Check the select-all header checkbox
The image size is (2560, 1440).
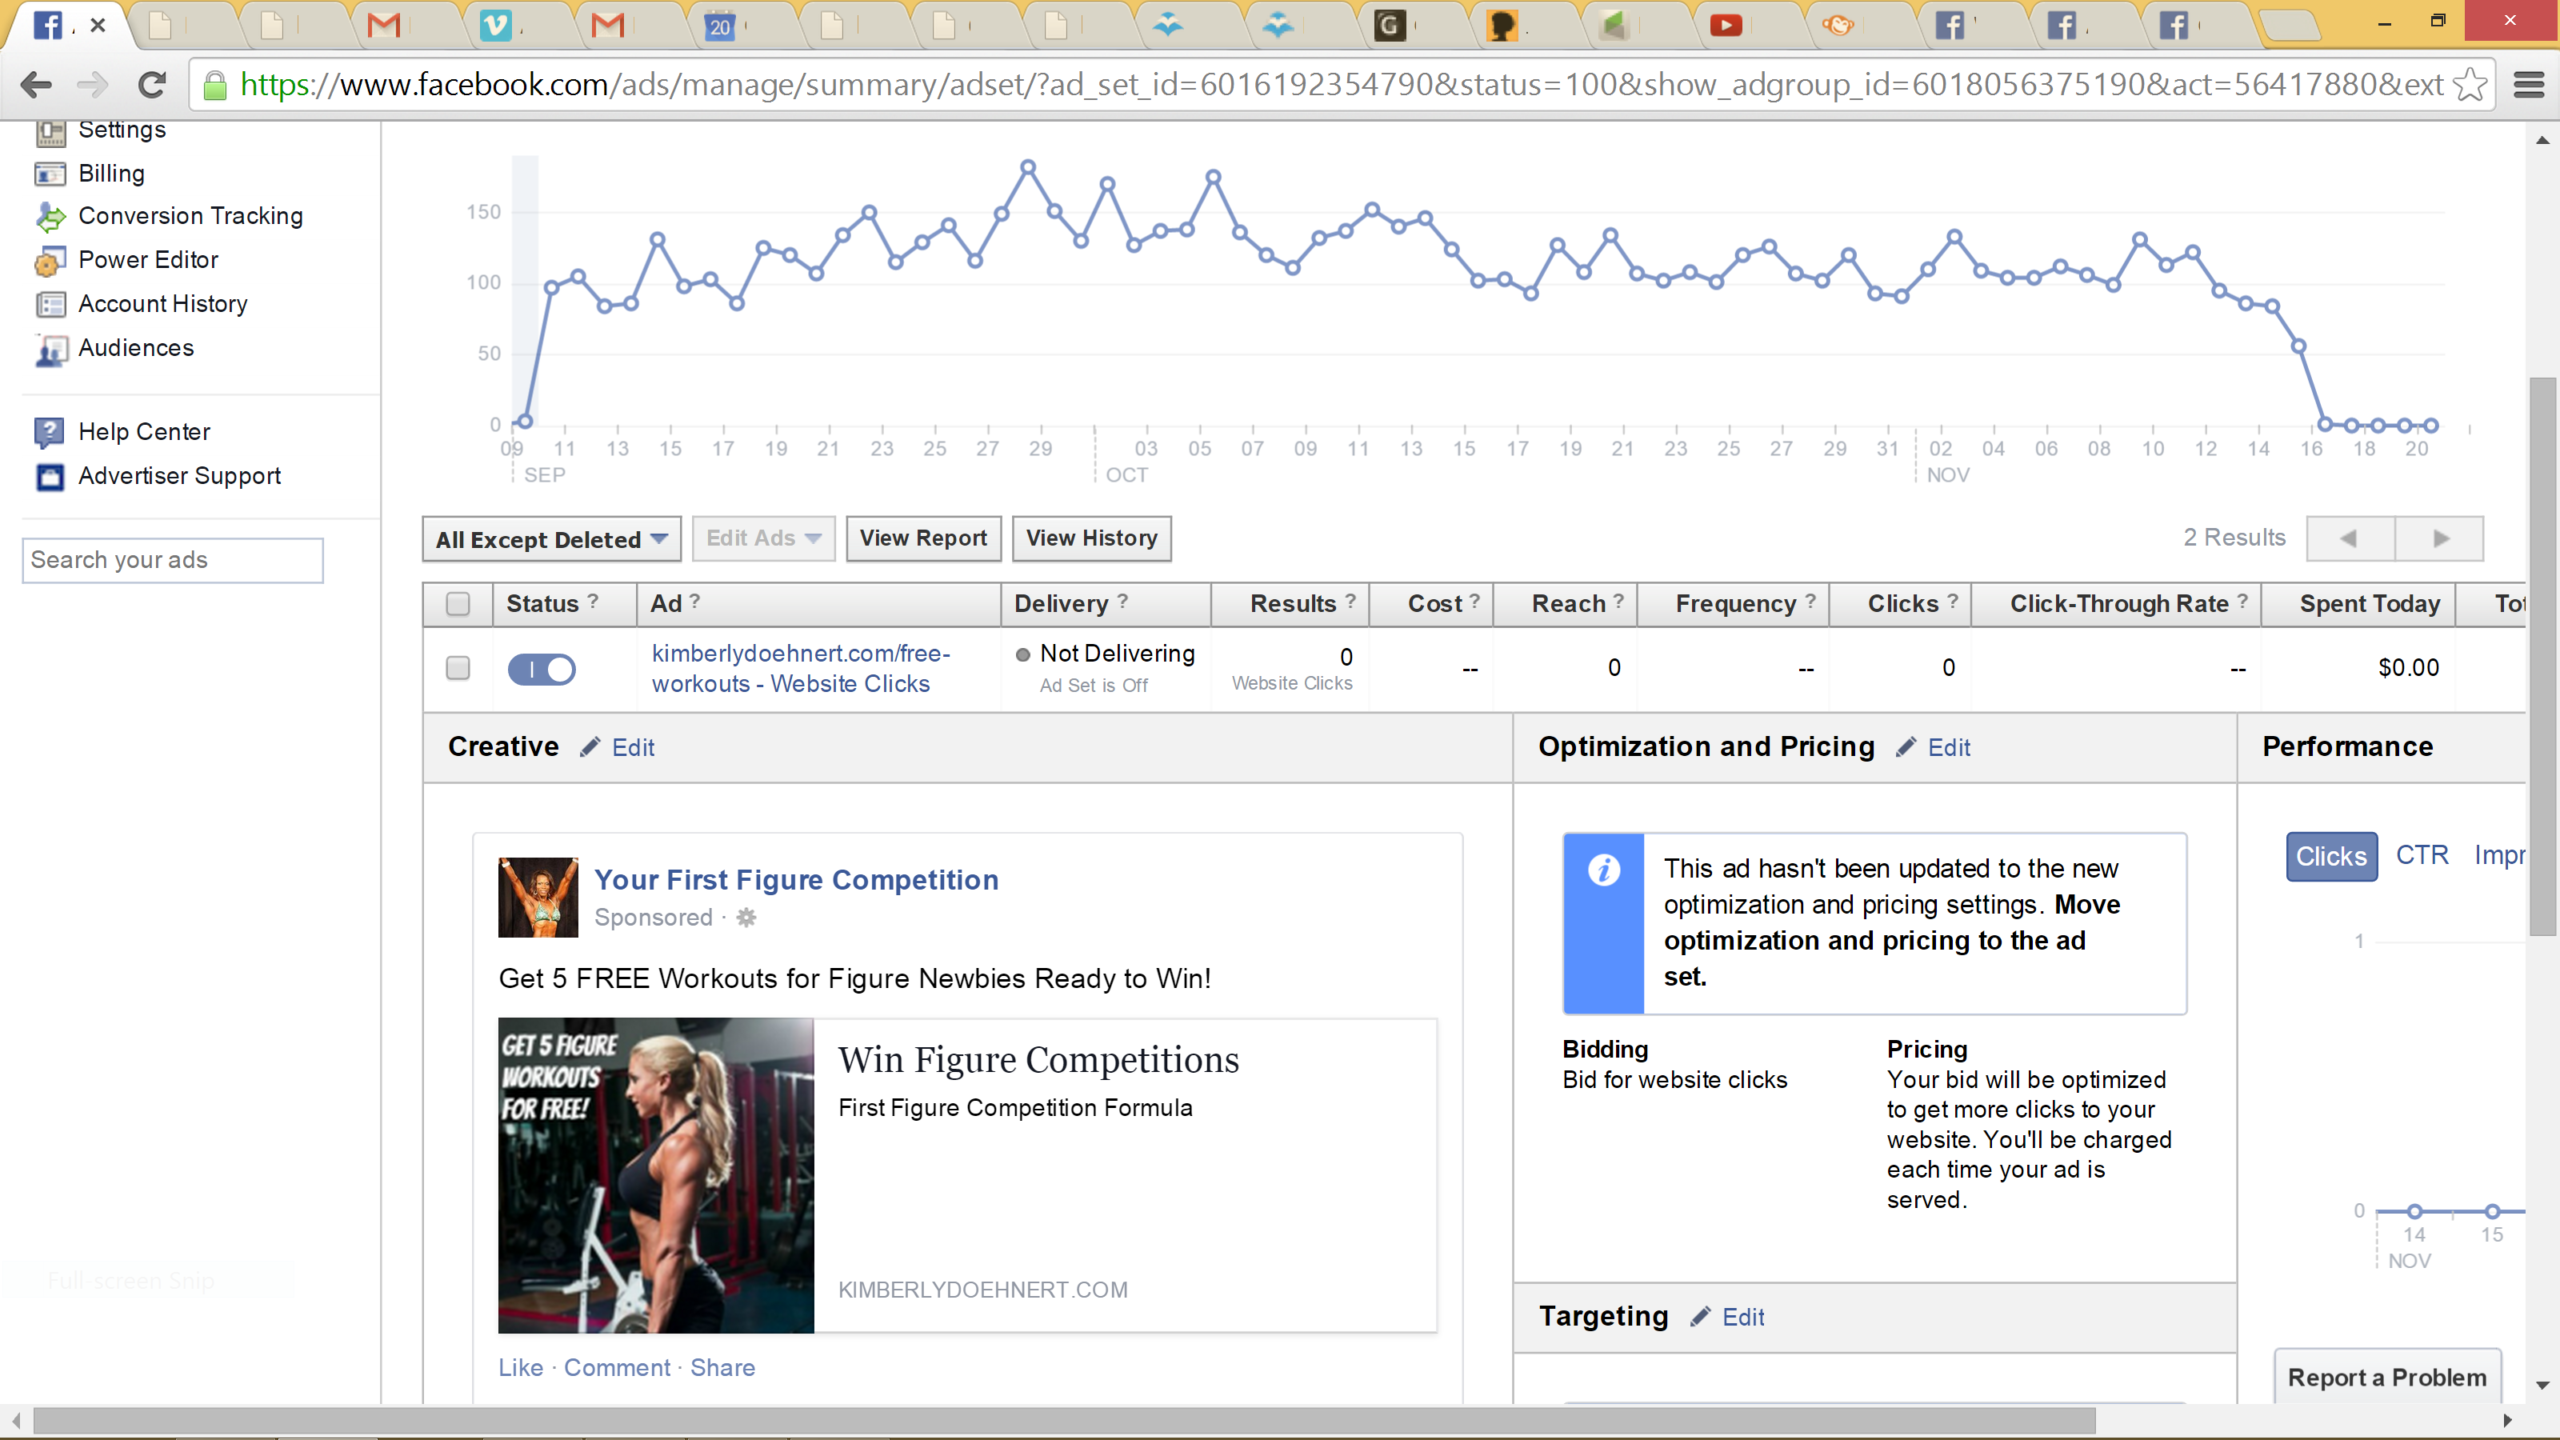[458, 604]
